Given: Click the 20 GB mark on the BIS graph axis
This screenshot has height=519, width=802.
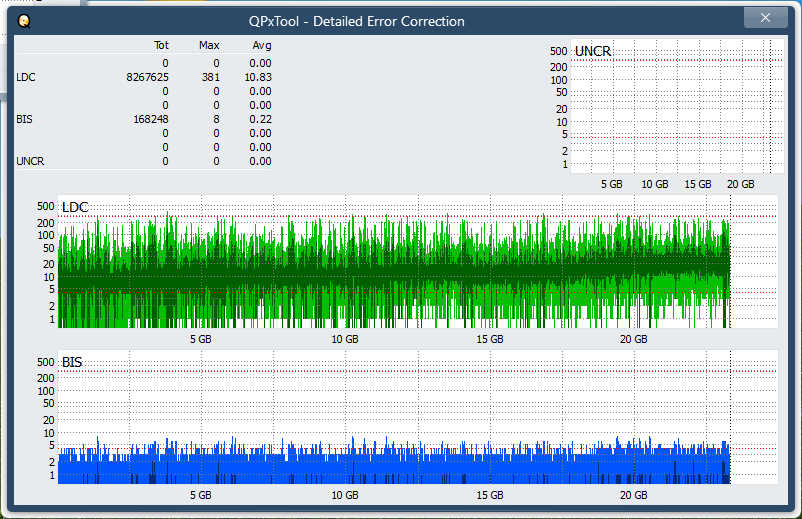Looking at the screenshot, I should pyautogui.click(x=633, y=495).
